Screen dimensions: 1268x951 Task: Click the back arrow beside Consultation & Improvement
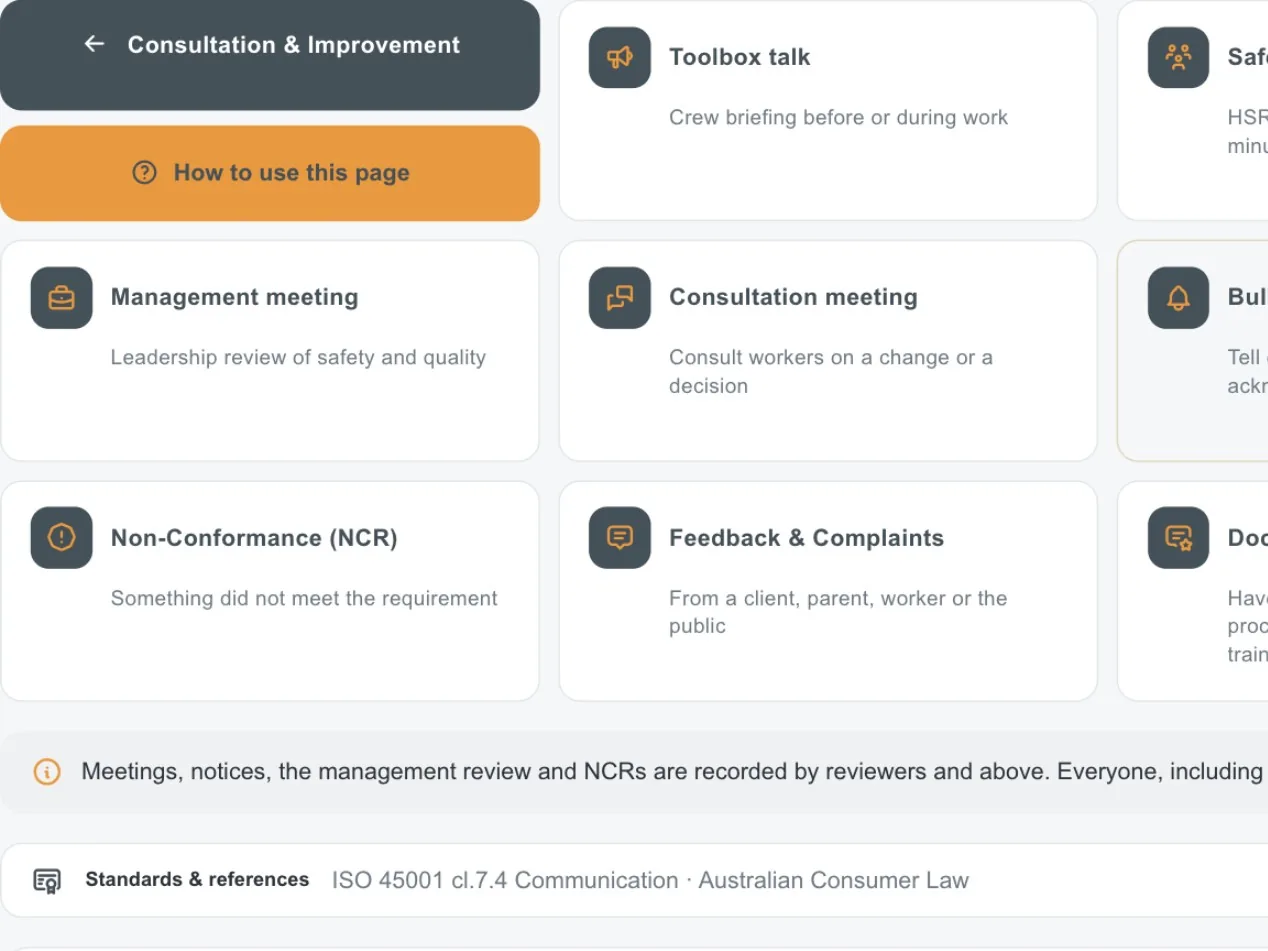[x=94, y=44]
